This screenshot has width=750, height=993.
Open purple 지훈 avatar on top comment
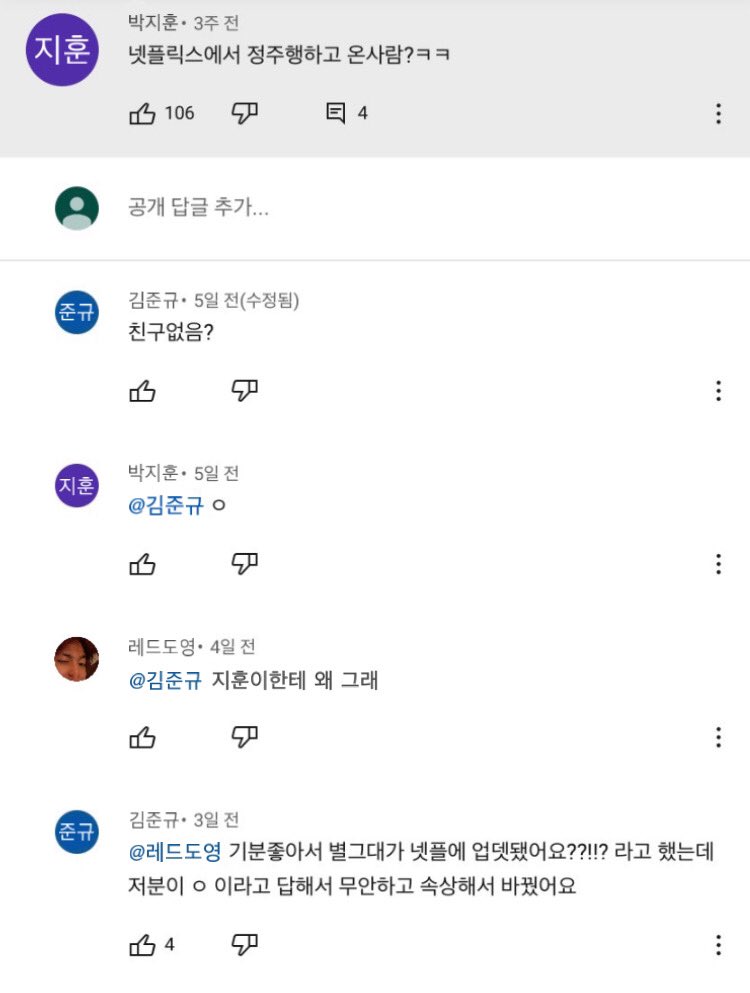62,50
